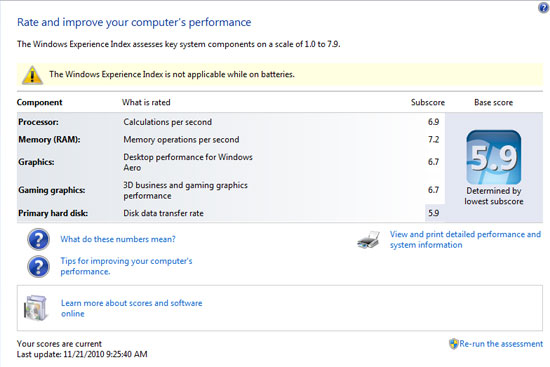
Task: Click 'Your scores are current' status text
Action: pyautogui.click(x=59, y=344)
